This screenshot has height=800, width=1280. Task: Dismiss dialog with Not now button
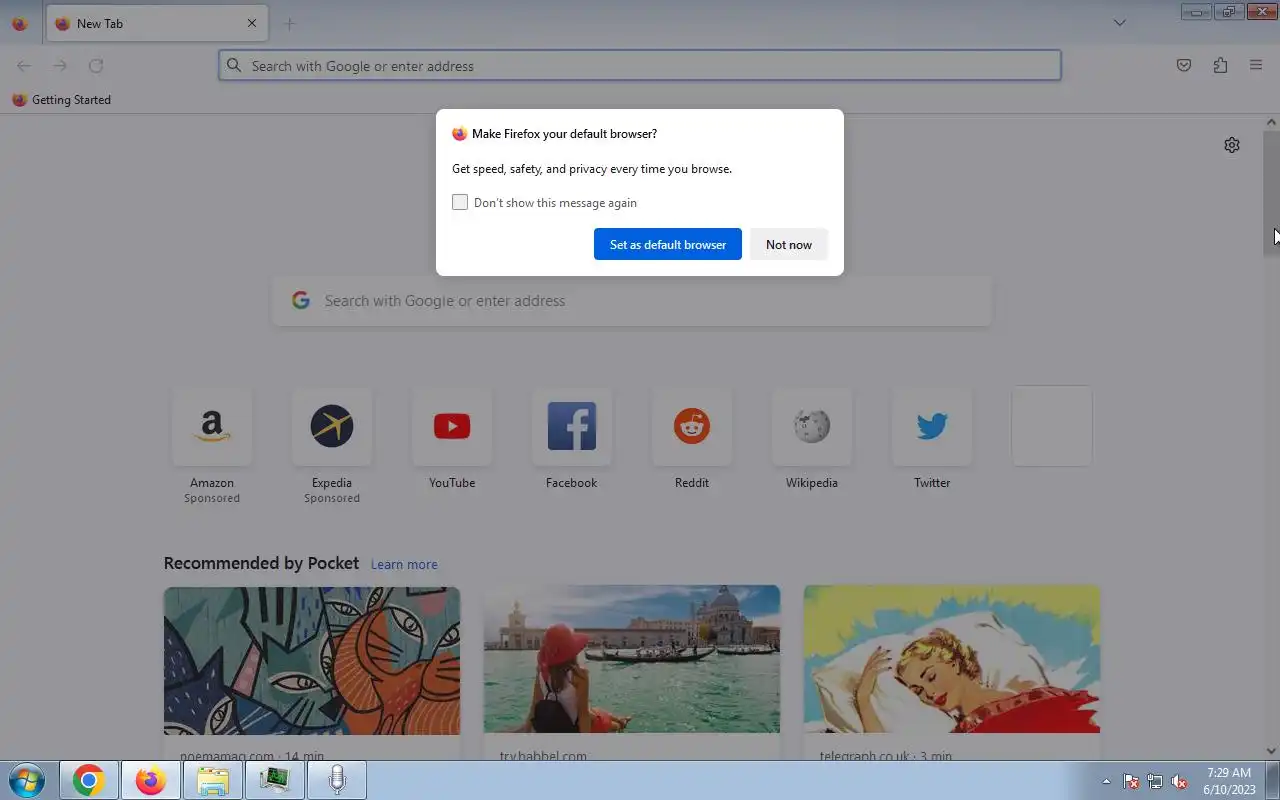pyautogui.click(x=789, y=244)
